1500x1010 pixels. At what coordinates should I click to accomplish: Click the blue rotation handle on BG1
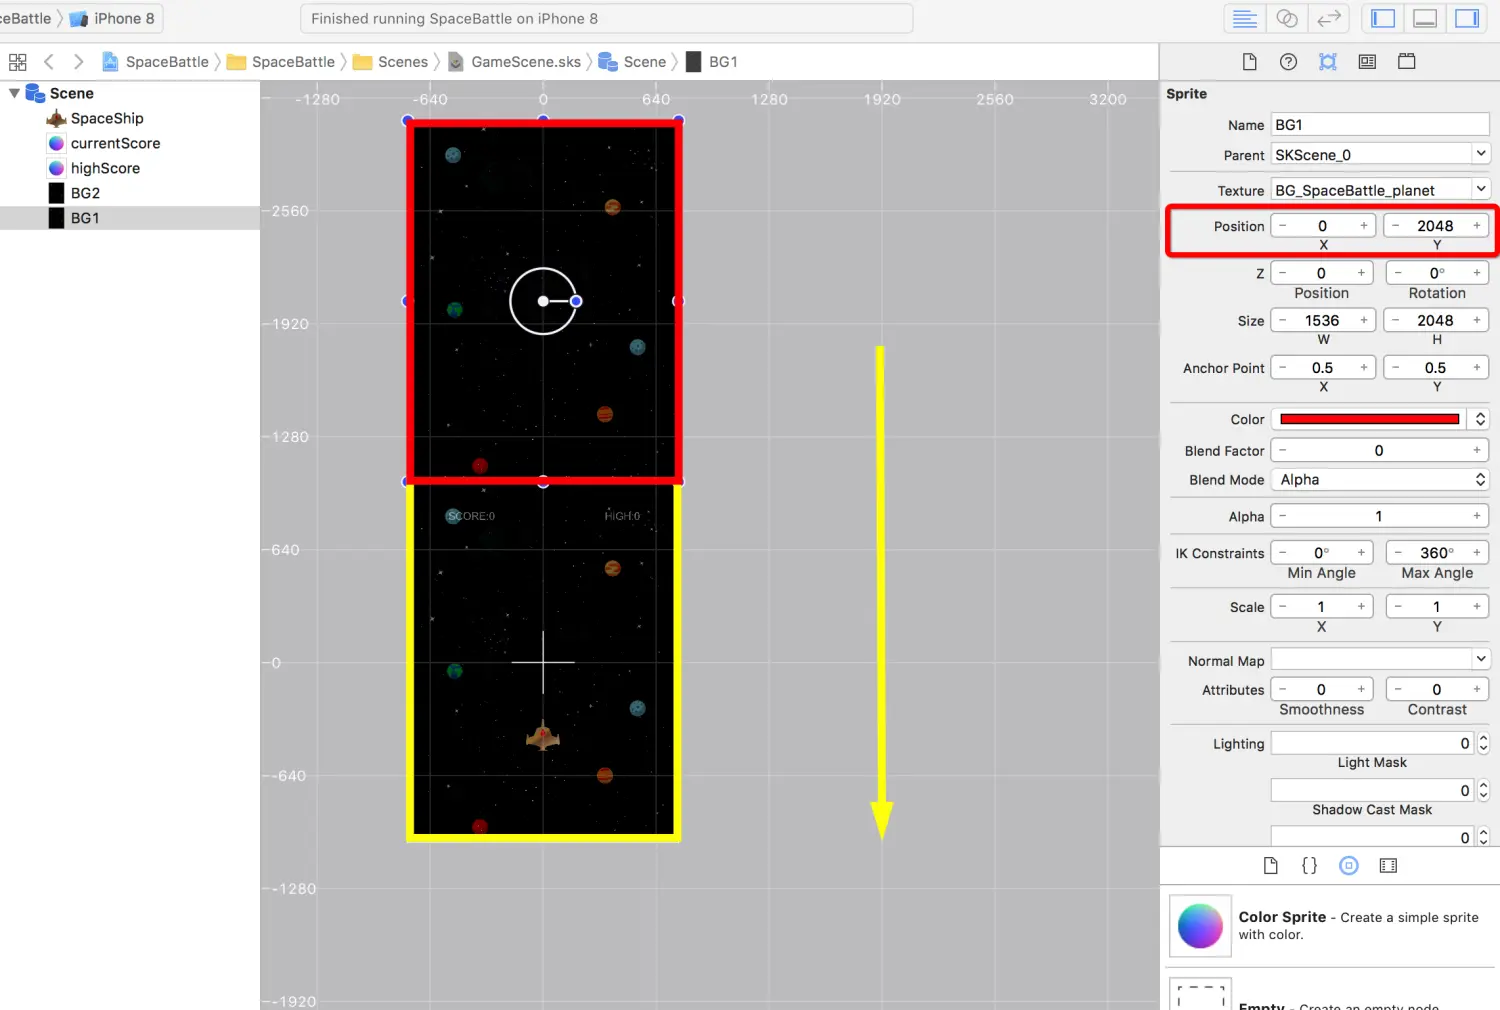pyautogui.click(x=576, y=301)
